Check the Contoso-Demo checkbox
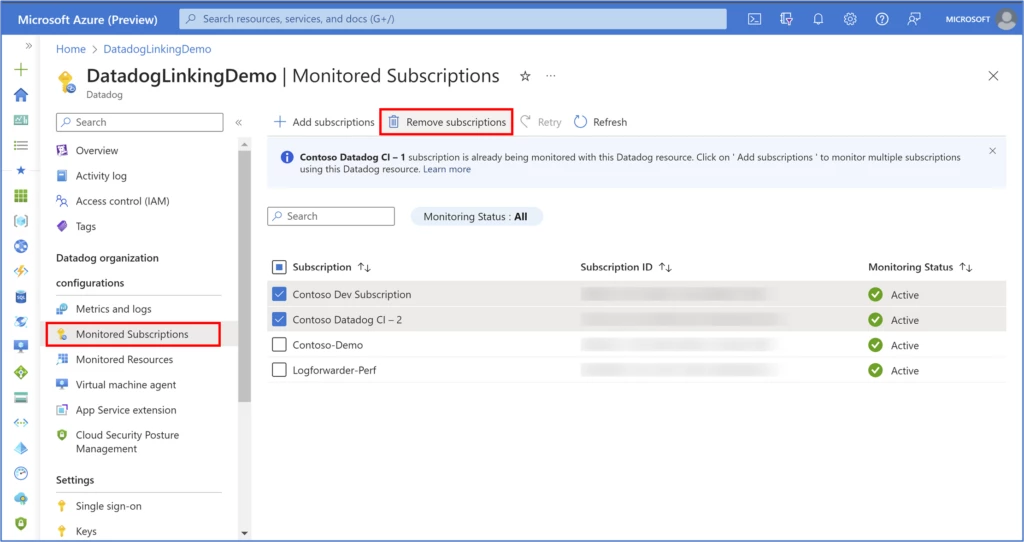1024x542 pixels. [279, 345]
